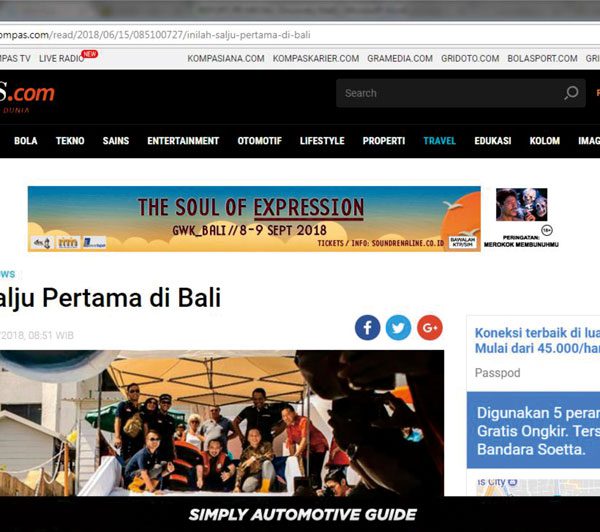Visit the GRAMEDIA.COM link

point(400,59)
